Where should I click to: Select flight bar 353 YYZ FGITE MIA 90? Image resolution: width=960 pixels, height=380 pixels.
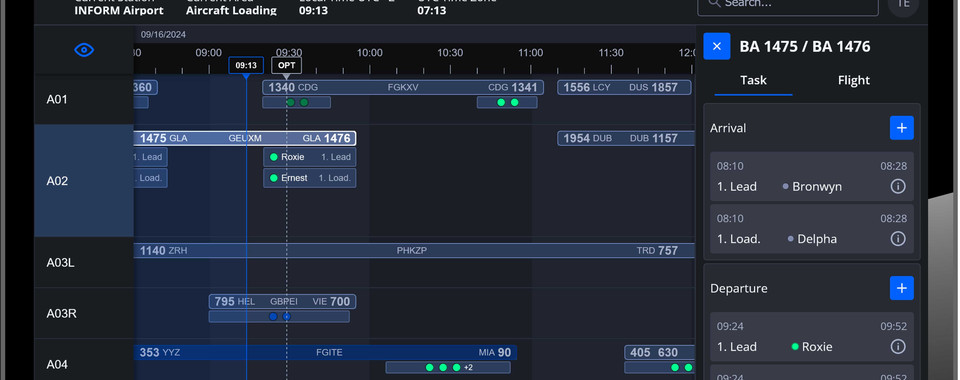[x=326, y=352]
